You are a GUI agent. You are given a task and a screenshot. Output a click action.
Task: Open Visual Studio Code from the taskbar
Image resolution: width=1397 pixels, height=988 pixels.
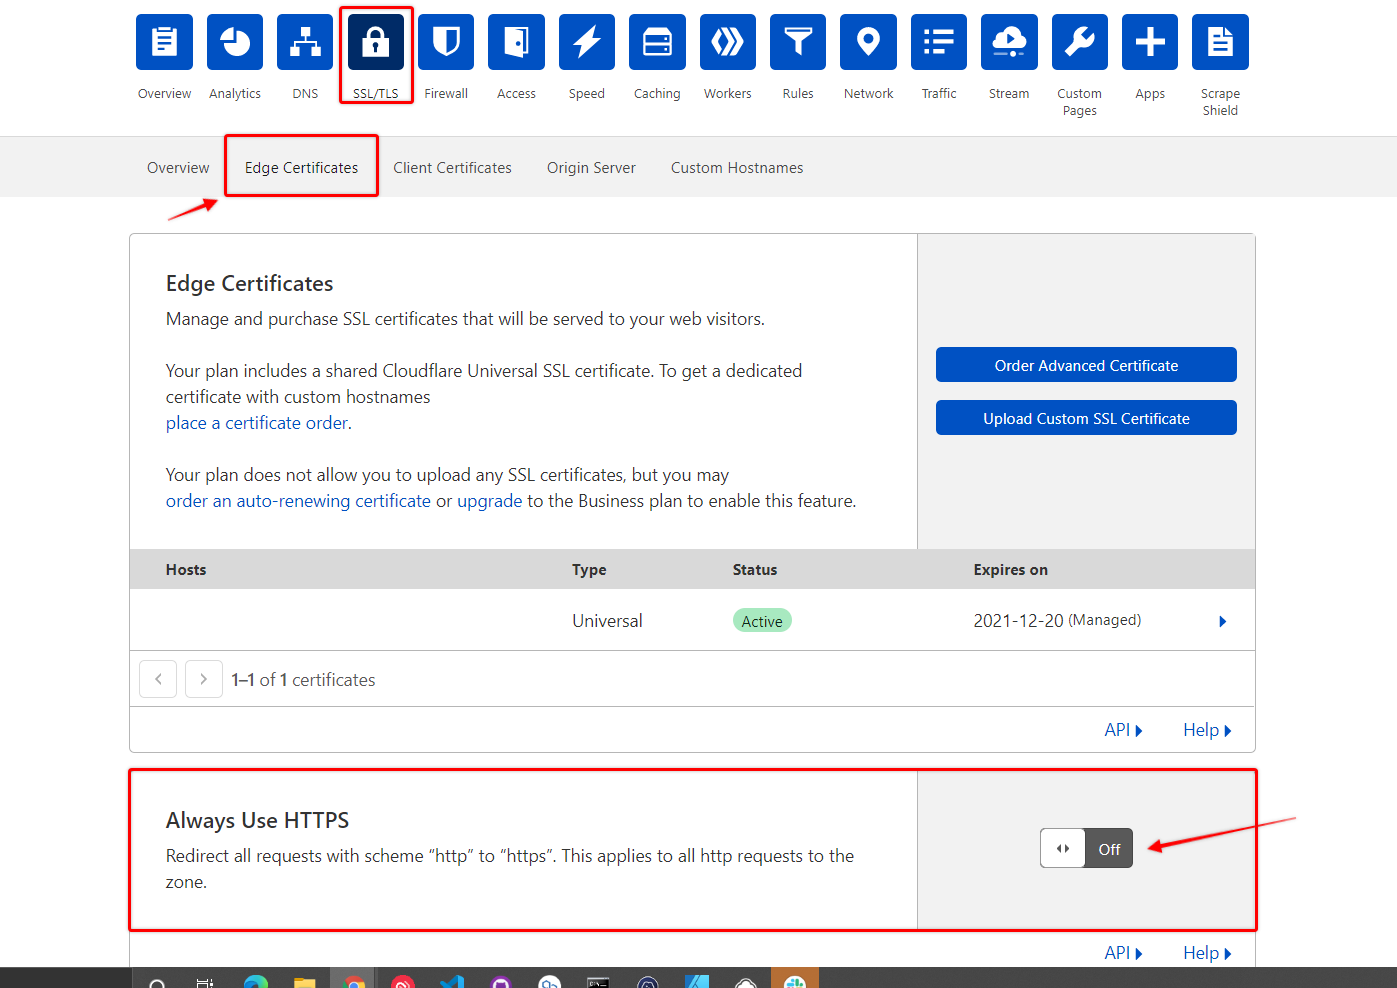pos(452,980)
